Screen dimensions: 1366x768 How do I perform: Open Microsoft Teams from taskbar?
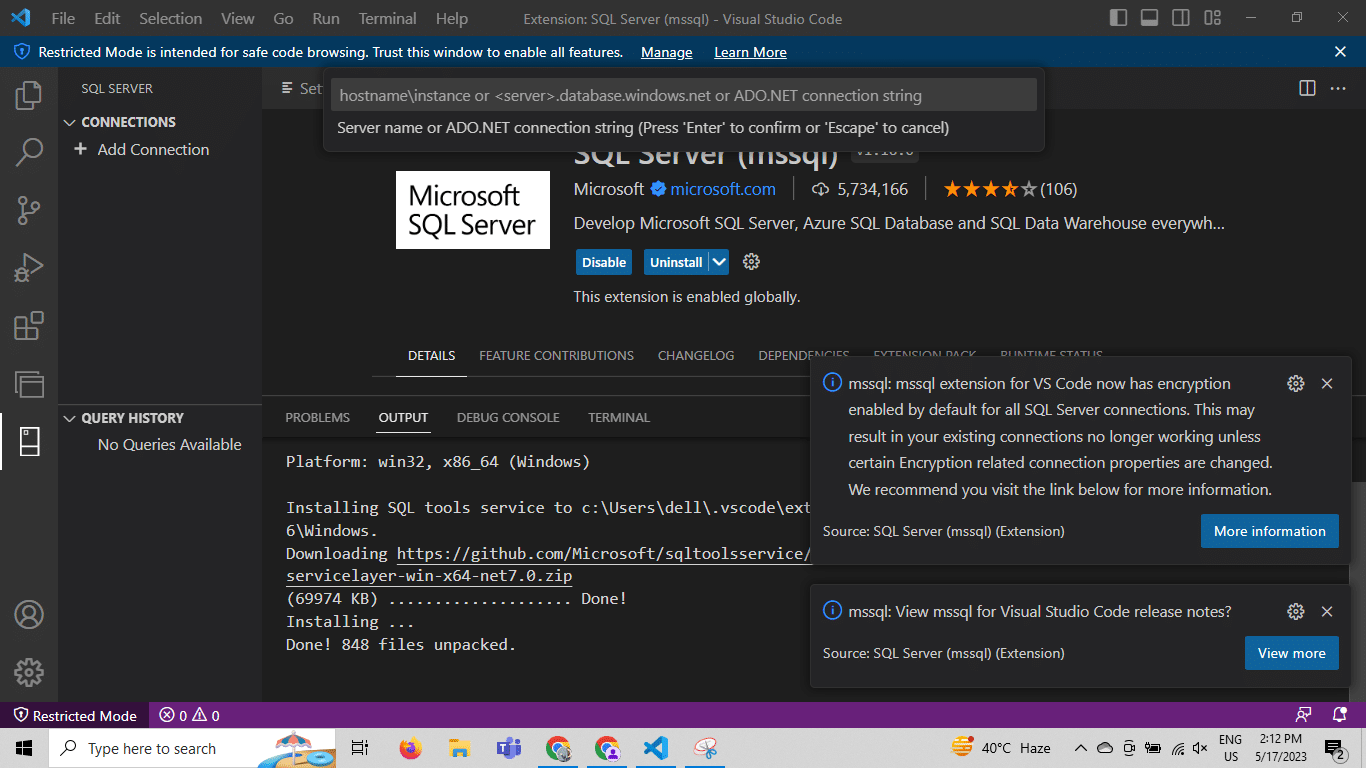click(509, 748)
